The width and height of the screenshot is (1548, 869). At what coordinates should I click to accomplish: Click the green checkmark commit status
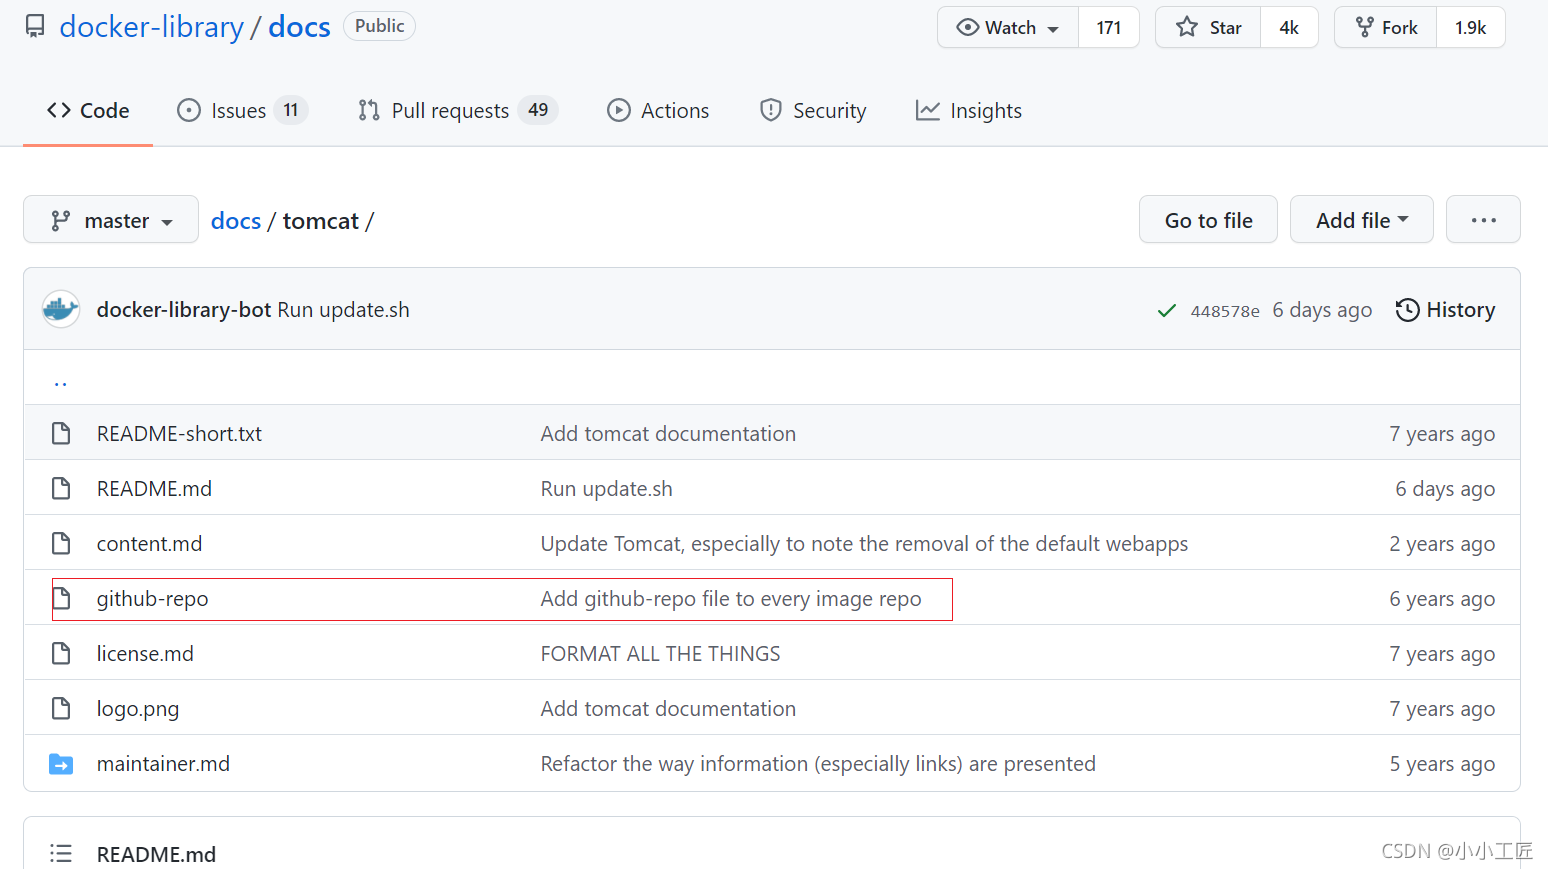tap(1166, 310)
